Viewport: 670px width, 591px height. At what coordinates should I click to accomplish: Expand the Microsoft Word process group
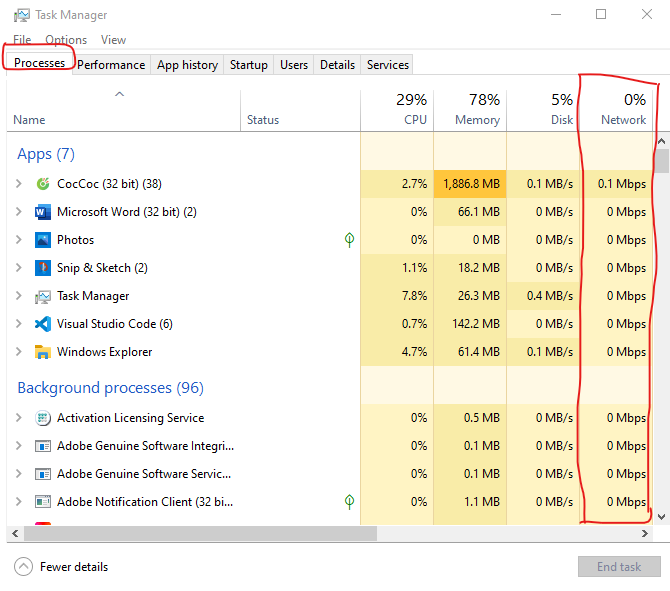coord(18,212)
